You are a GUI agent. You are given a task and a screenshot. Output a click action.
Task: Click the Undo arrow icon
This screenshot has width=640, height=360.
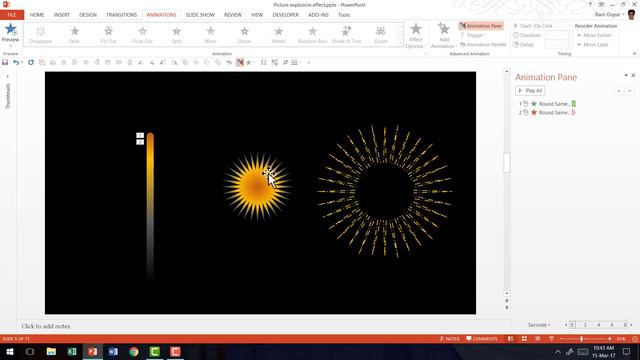(16, 62)
